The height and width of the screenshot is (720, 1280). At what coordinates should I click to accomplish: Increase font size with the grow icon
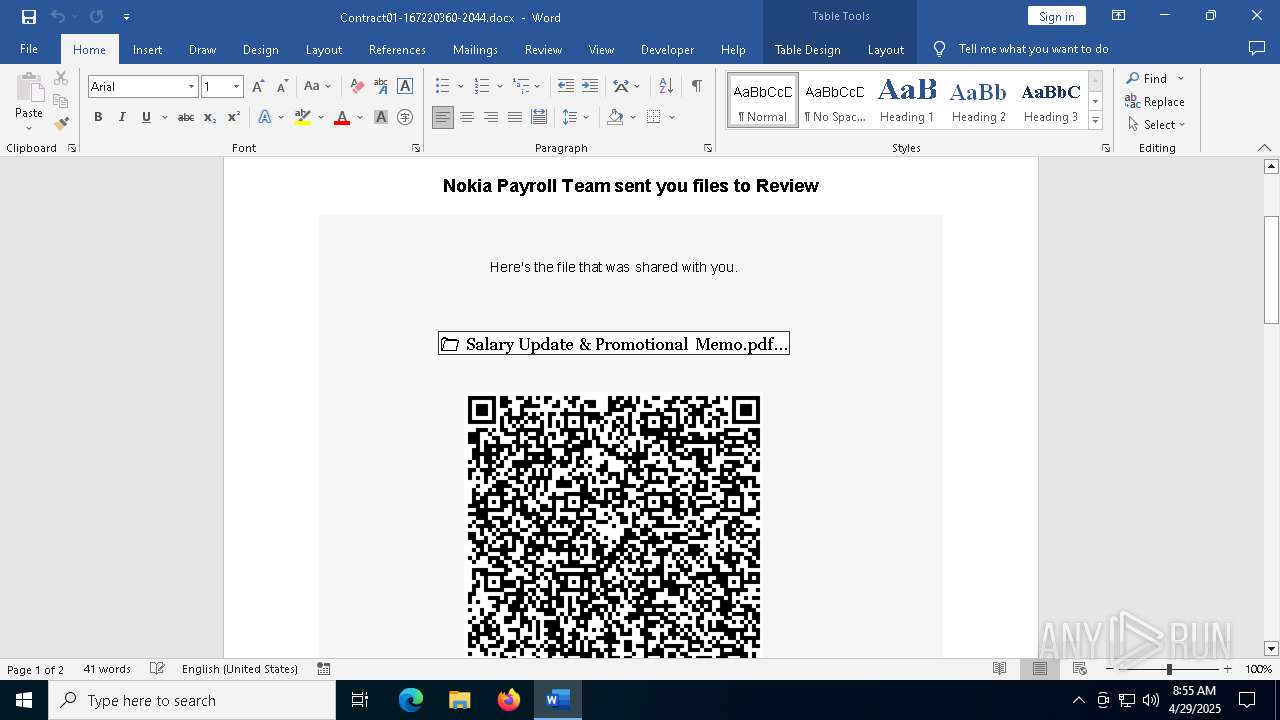(x=258, y=87)
